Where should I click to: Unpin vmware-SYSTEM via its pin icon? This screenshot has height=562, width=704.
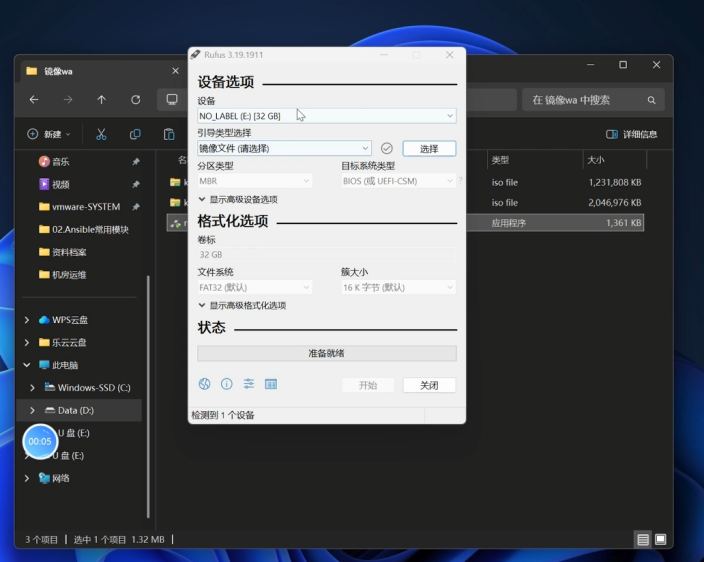(136, 207)
